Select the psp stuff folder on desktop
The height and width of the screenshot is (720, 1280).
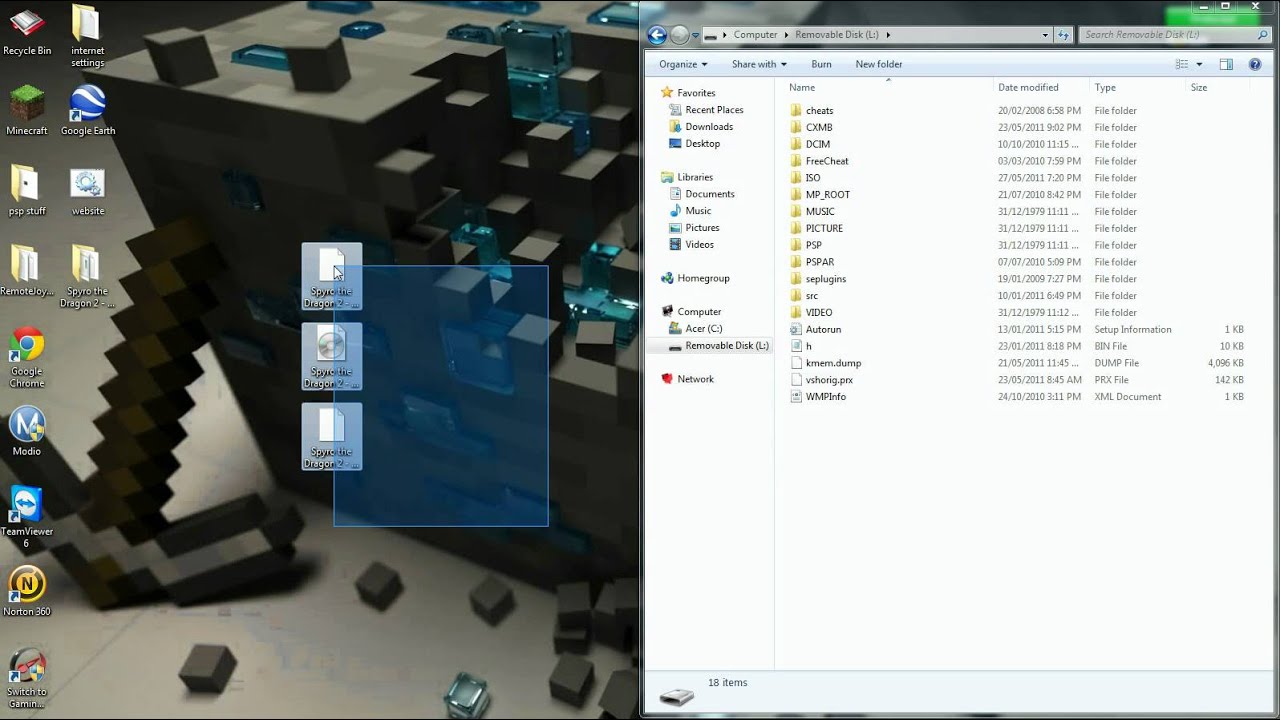click(27, 190)
